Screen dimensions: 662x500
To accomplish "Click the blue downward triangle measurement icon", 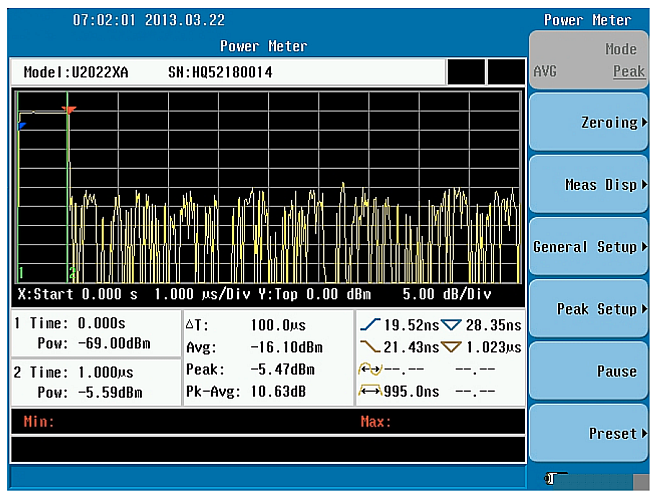I will [451, 325].
